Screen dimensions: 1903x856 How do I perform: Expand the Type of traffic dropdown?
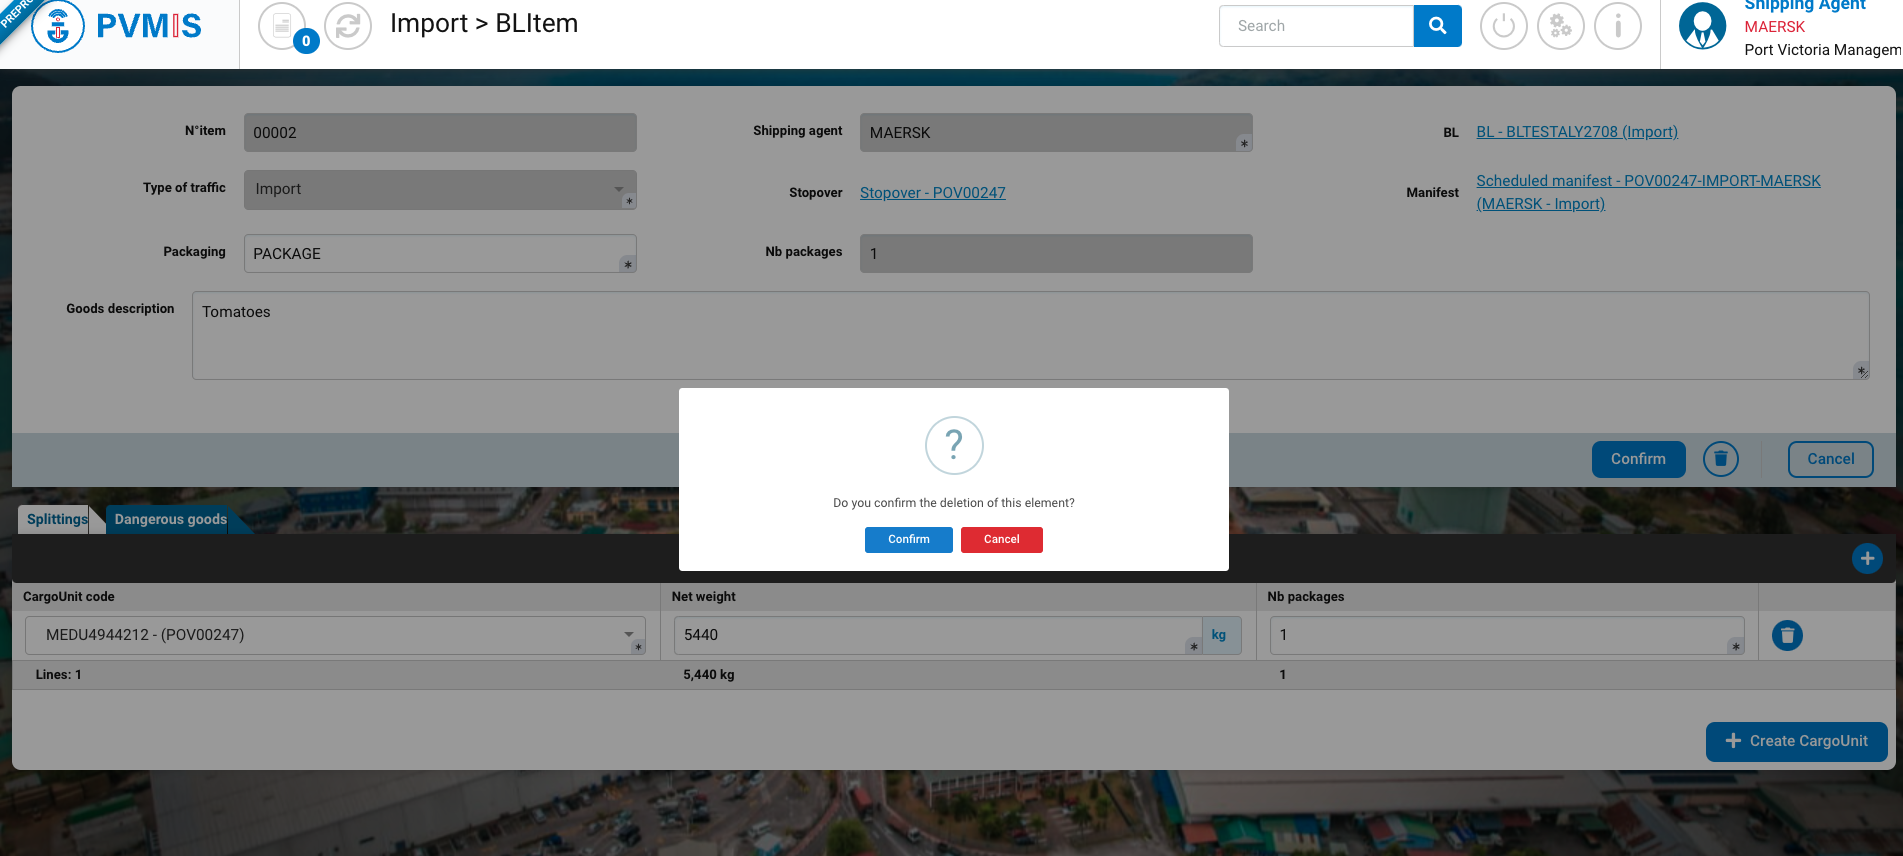(619, 189)
